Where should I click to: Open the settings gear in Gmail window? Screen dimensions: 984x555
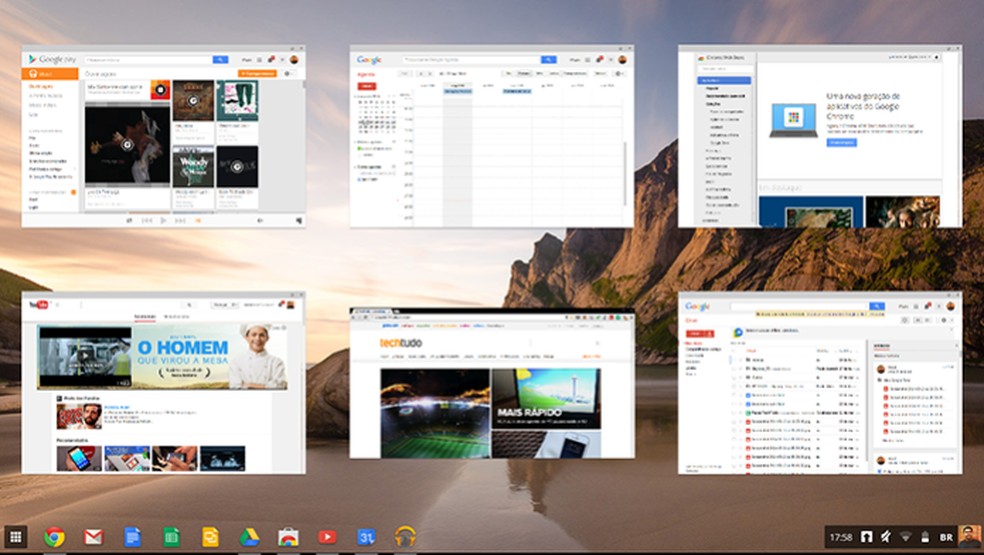coord(944,320)
